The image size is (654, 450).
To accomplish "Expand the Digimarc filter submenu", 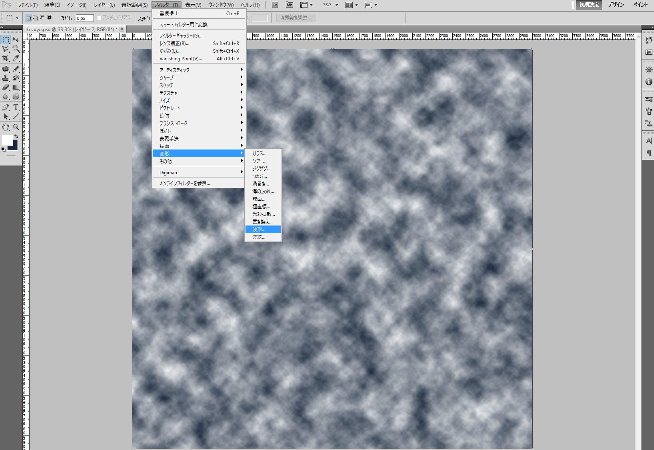I will 199,172.
